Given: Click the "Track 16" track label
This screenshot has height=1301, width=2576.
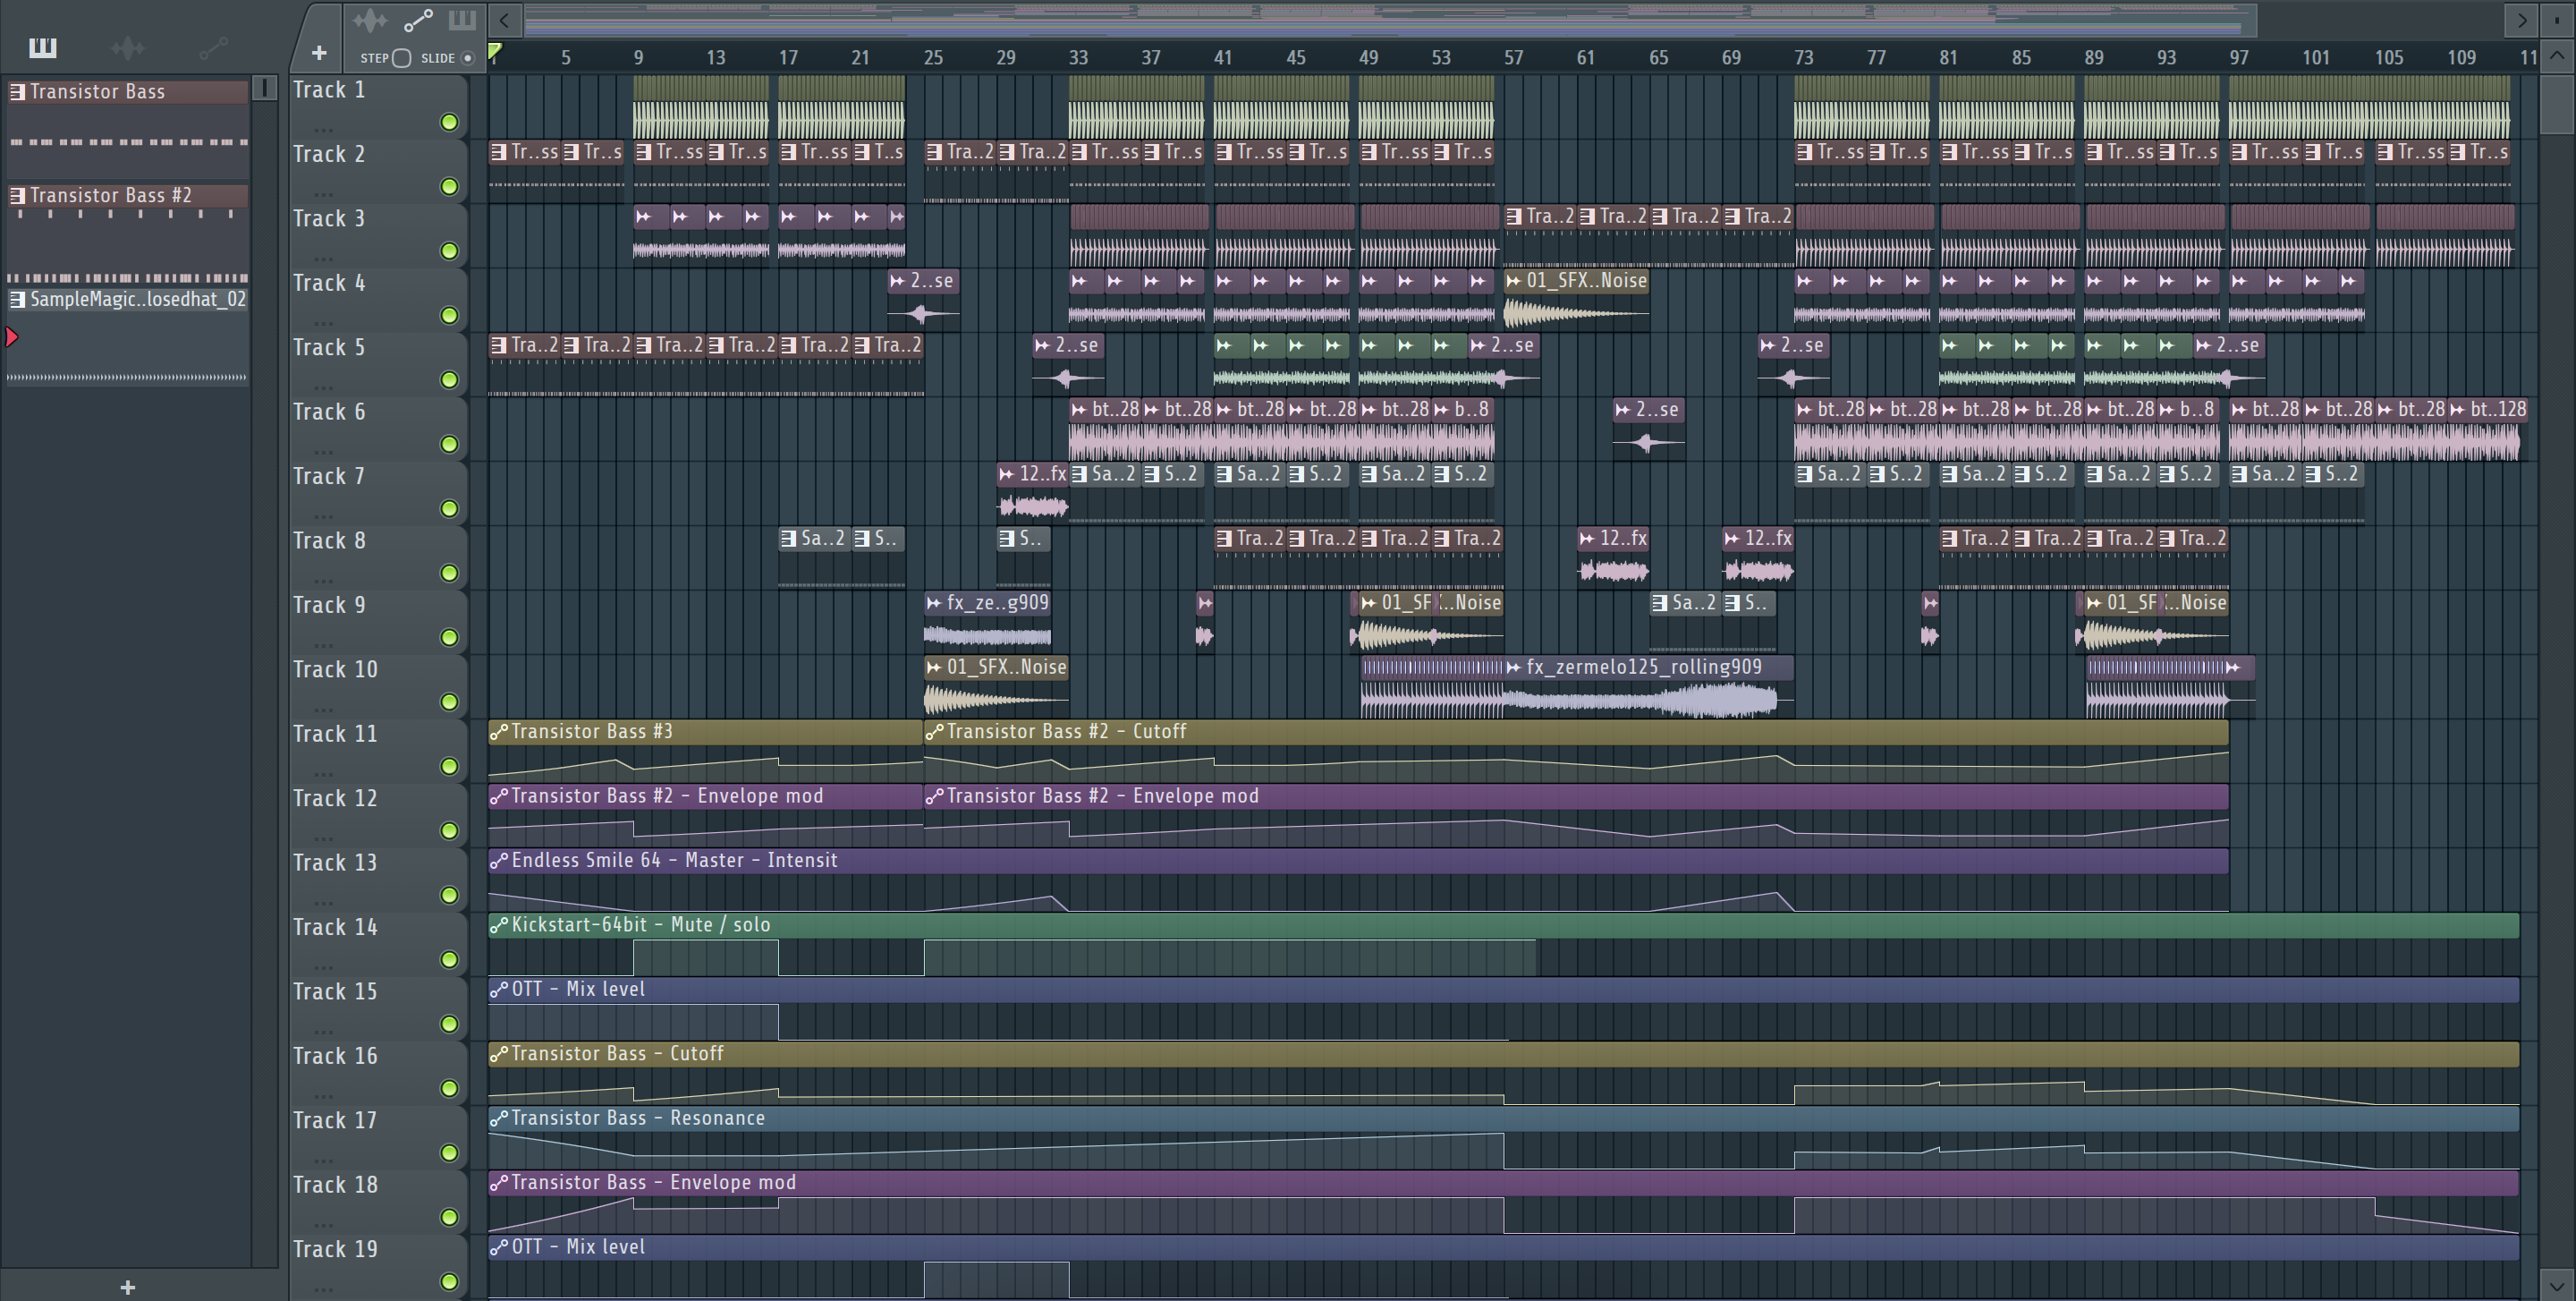Looking at the screenshot, I should 335,1056.
